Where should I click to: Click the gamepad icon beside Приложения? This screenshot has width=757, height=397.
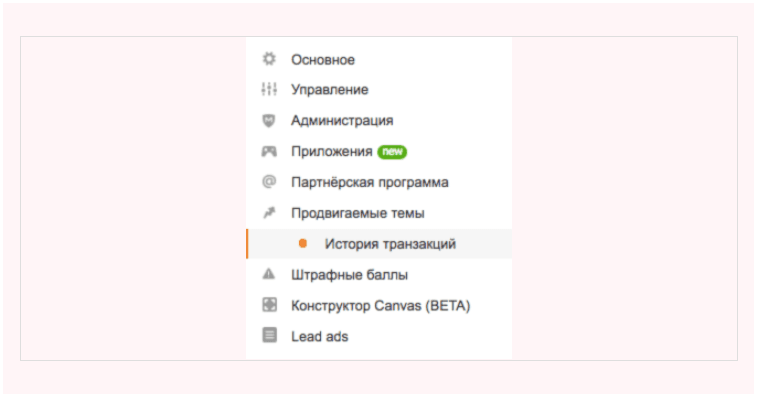[269, 151]
